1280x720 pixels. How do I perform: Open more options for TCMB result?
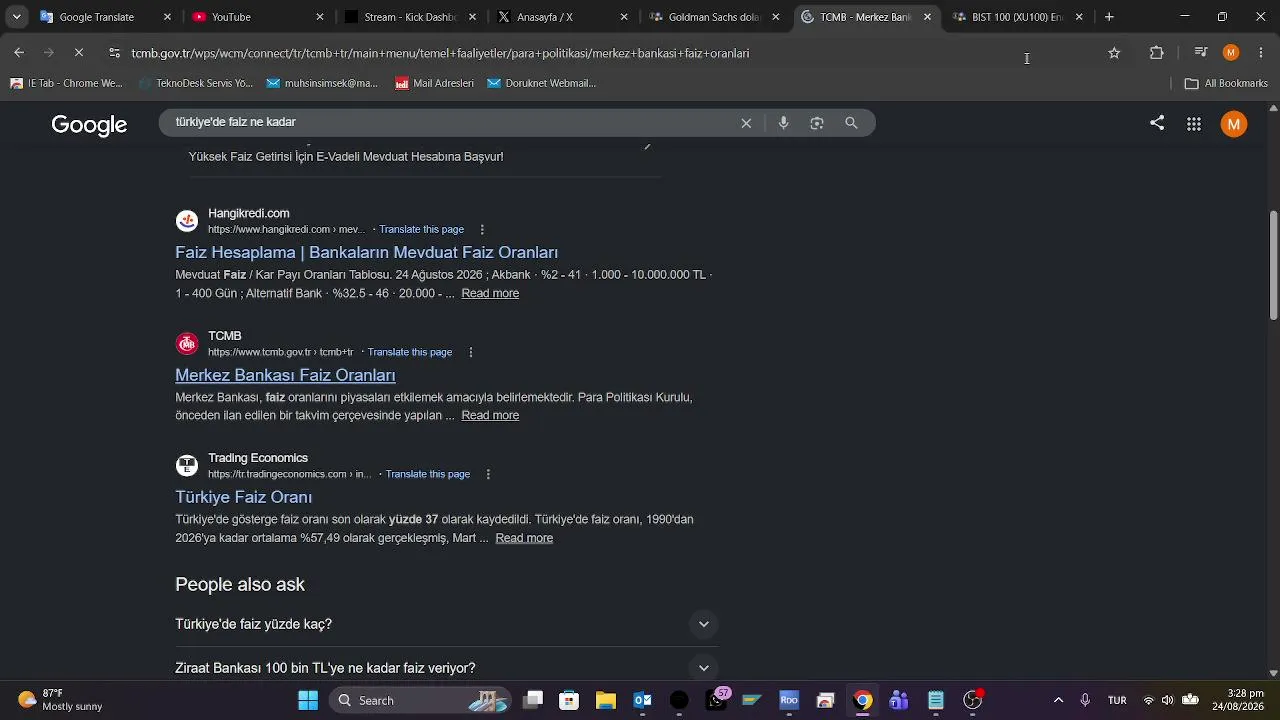pos(471,352)
